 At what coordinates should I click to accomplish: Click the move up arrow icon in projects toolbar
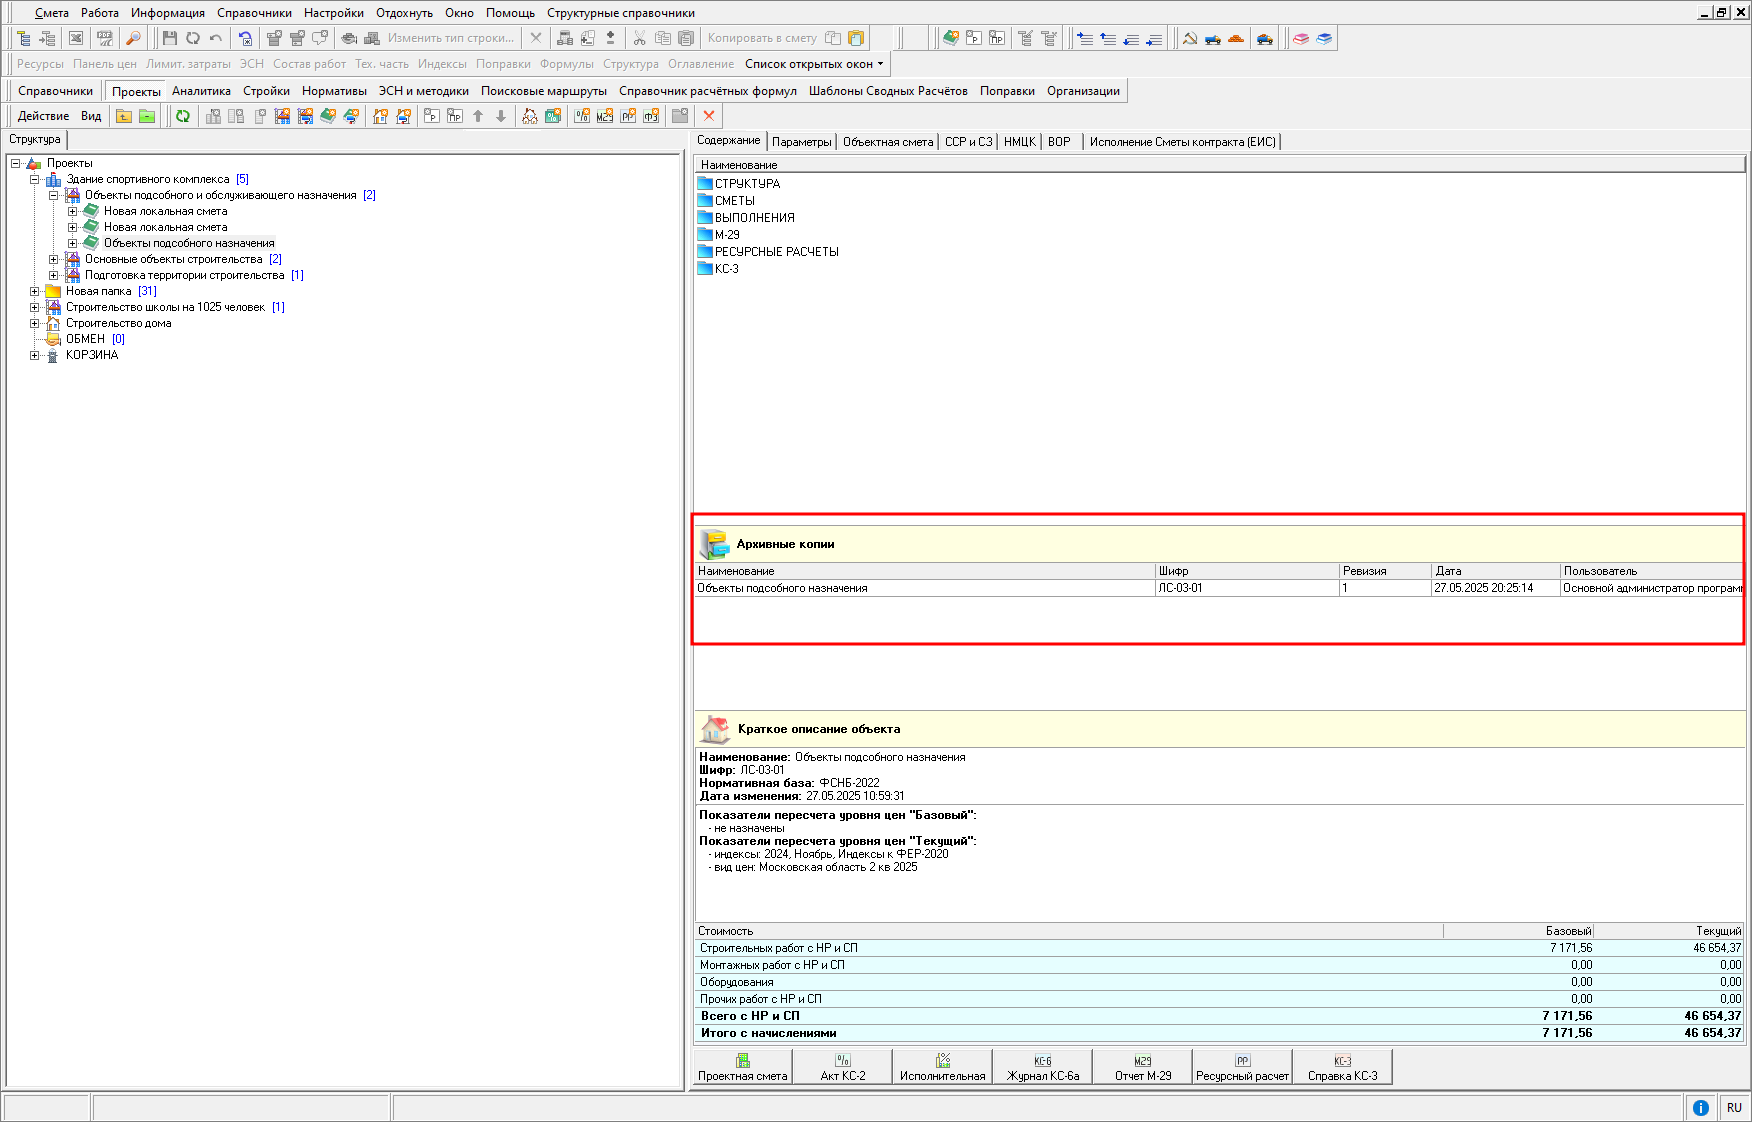point(478,116)
